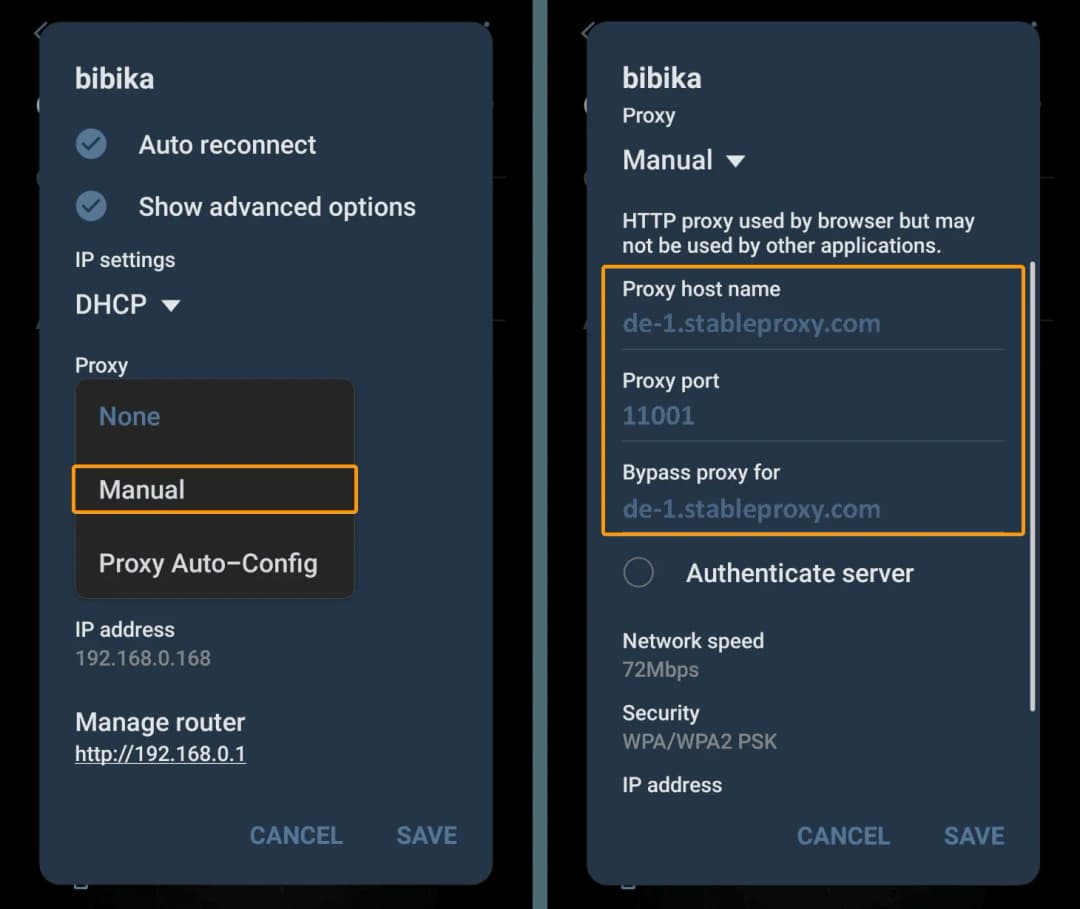Choose Manual in the Proxy list
This screenshot has height=909, width=1080.
click(x=140, y=489)
